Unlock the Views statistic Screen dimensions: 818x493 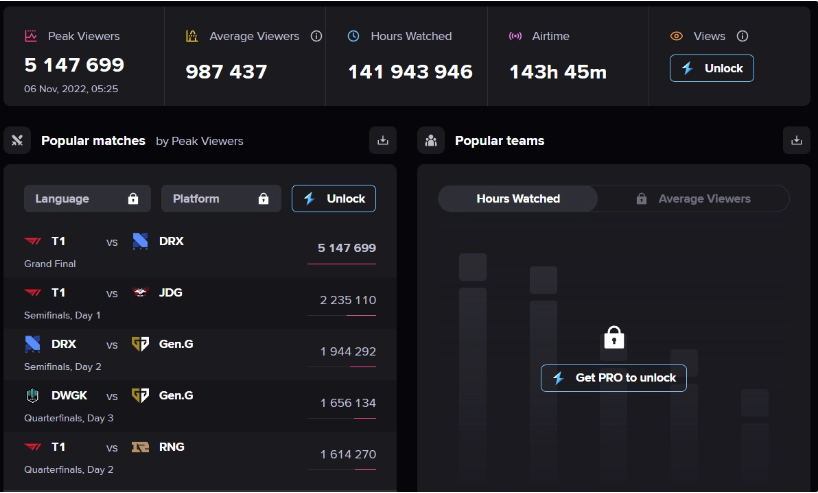[711, 68]
